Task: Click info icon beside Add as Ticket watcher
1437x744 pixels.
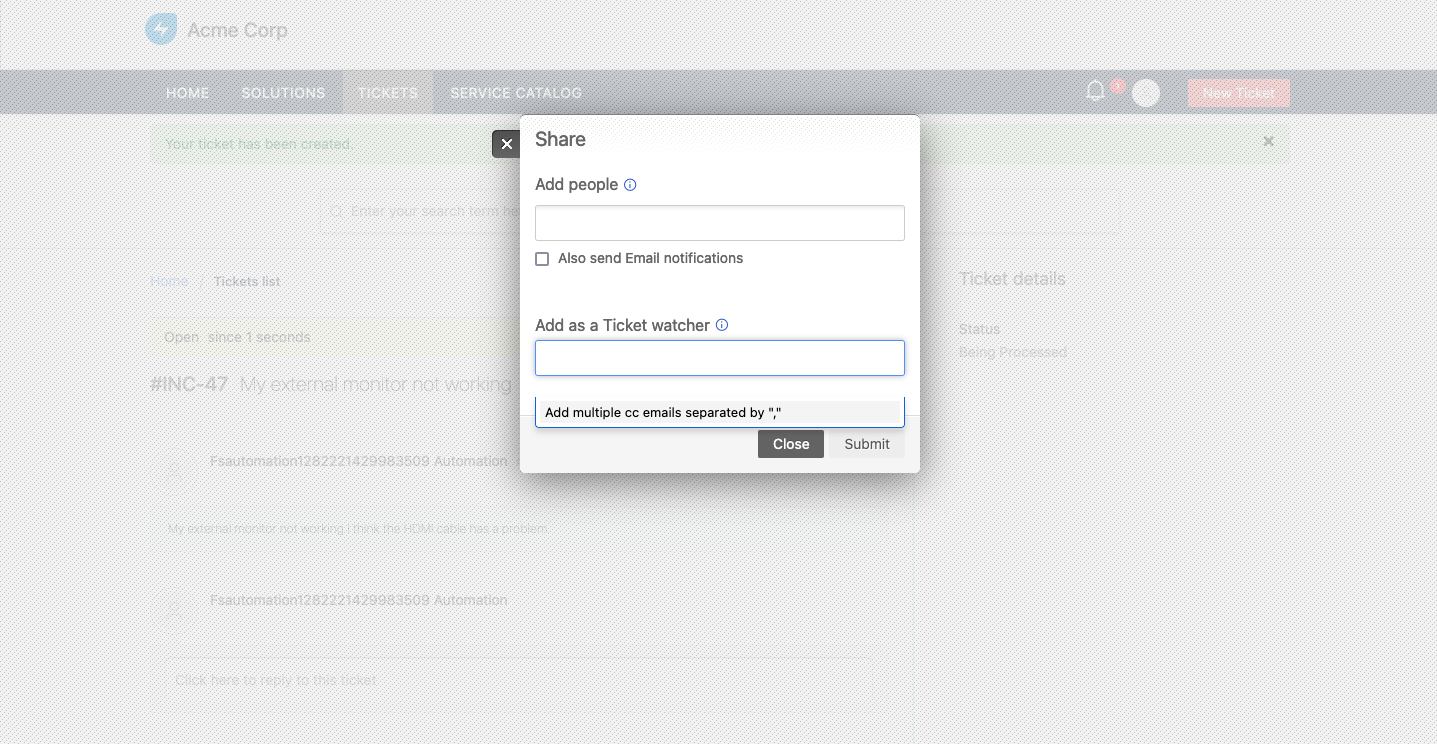Action: [x=722, y=325]
